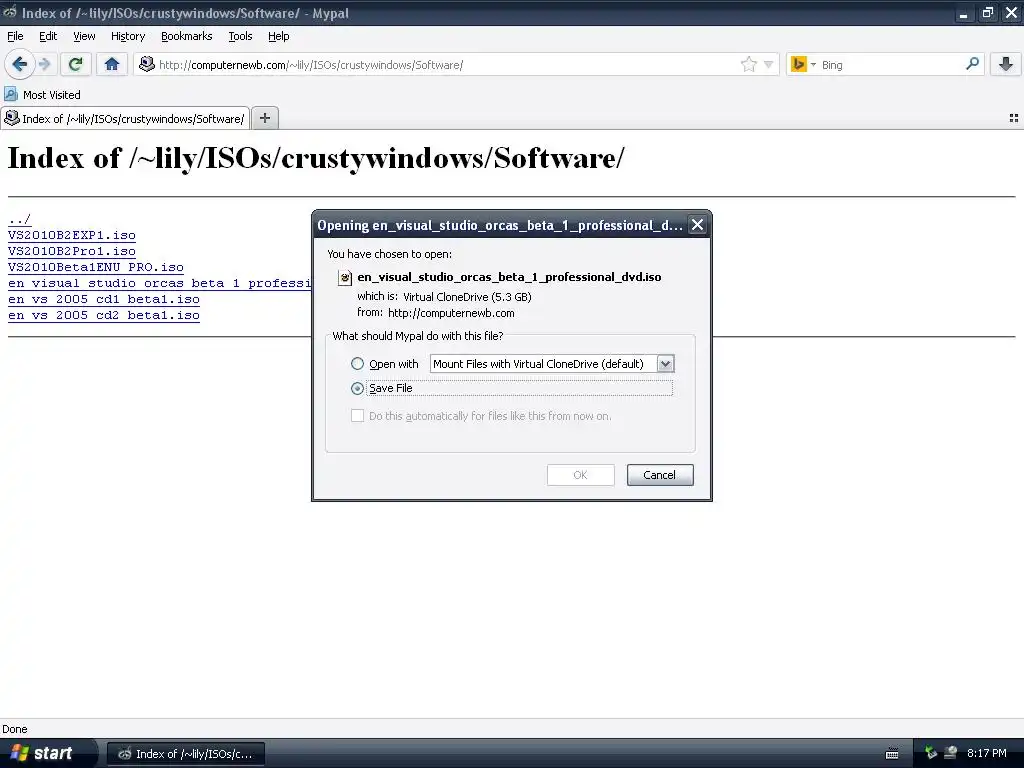Reload the current page
1024x768 pixels.
click(76, 64)
